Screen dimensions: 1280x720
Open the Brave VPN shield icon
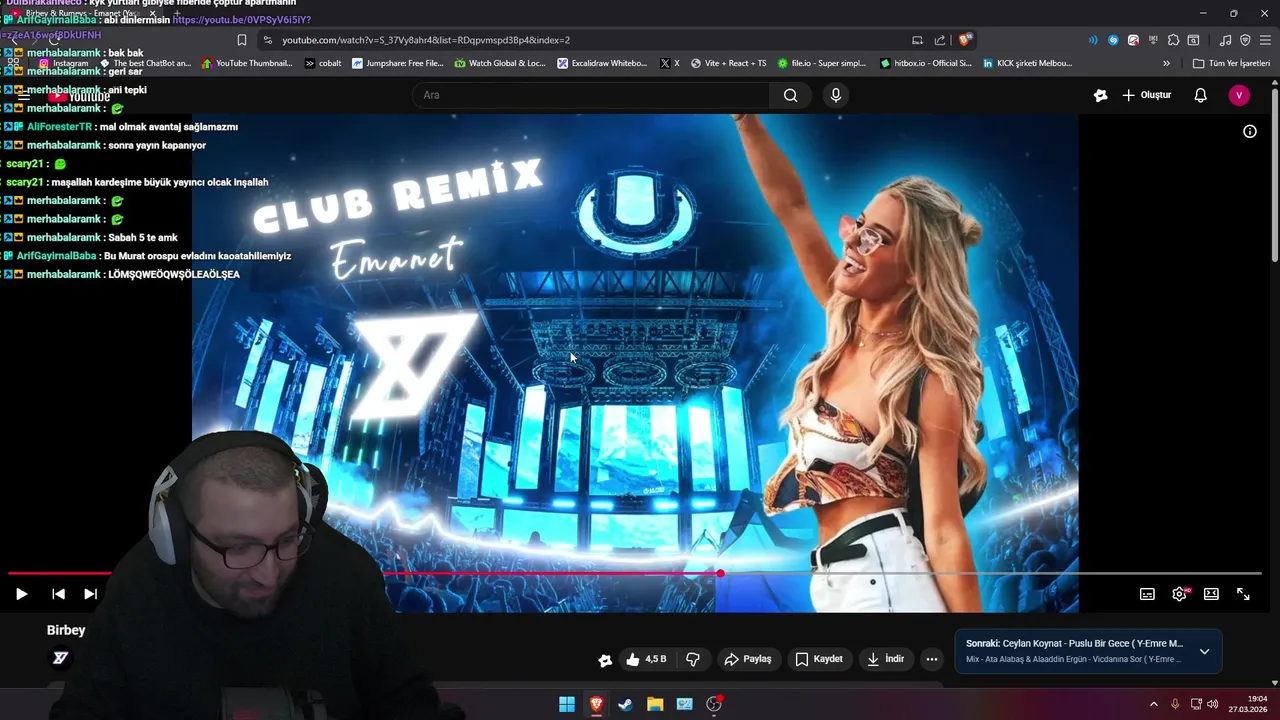tap(1245, 40)
